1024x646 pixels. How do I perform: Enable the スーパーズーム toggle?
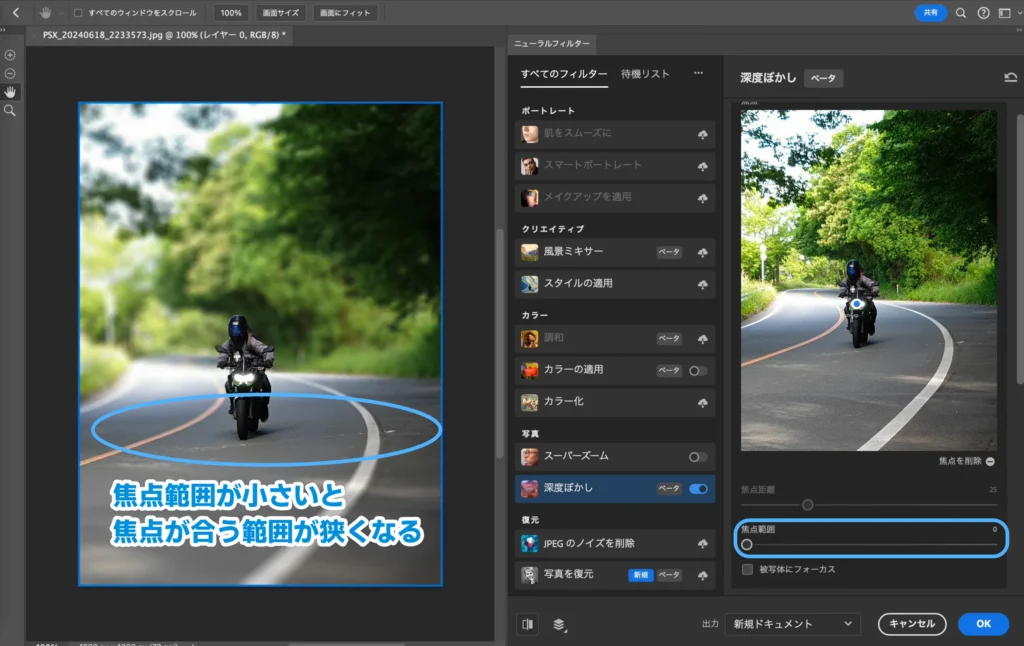(x=698, y=456)
